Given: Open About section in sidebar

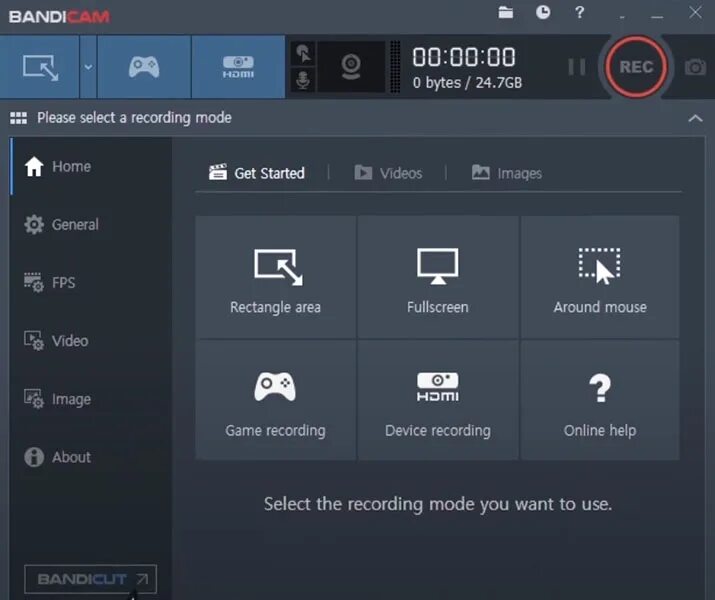Looking at the screenshot, I should pyautogui.click(x=91, y=457).
